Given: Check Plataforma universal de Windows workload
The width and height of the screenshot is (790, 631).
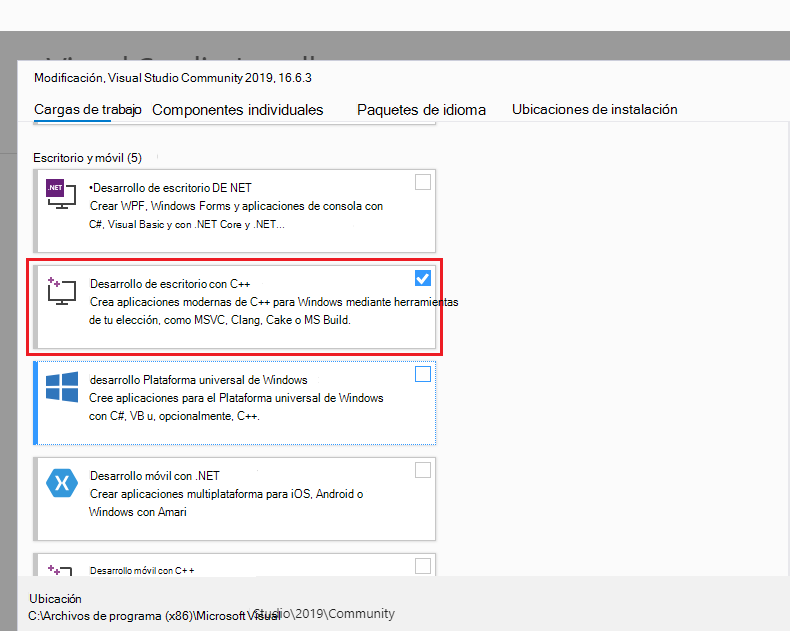Looking at the screenshot, I should pos(423,374).
